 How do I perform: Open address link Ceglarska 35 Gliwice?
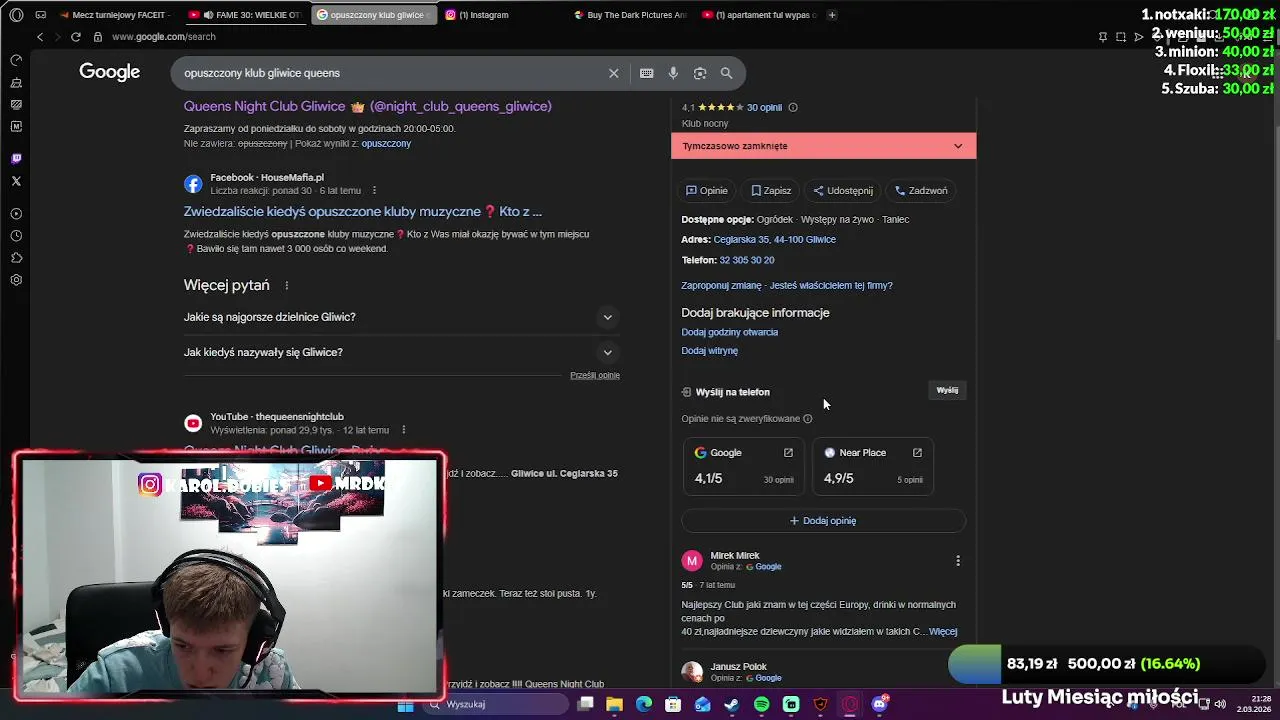click(774, 239)
